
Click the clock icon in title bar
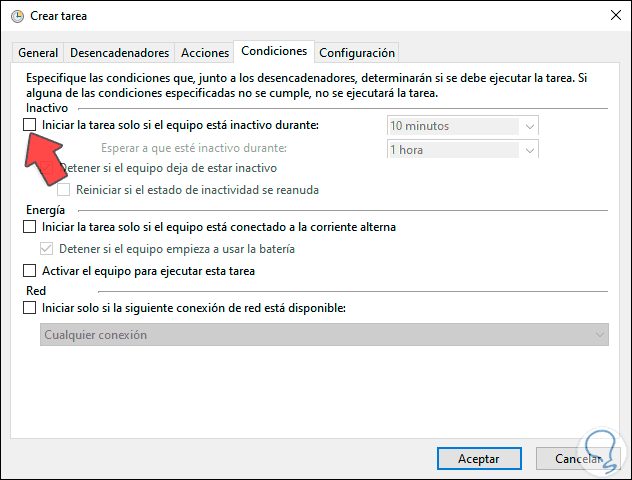[x=16, y=16]
